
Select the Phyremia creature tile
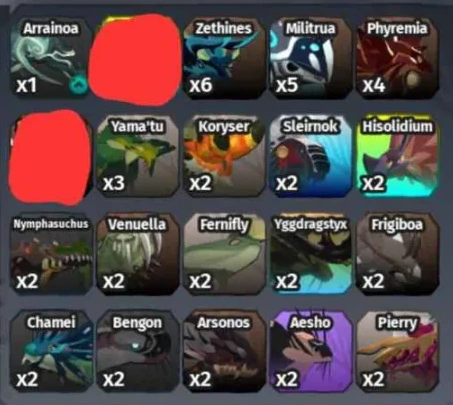(397, 58)
